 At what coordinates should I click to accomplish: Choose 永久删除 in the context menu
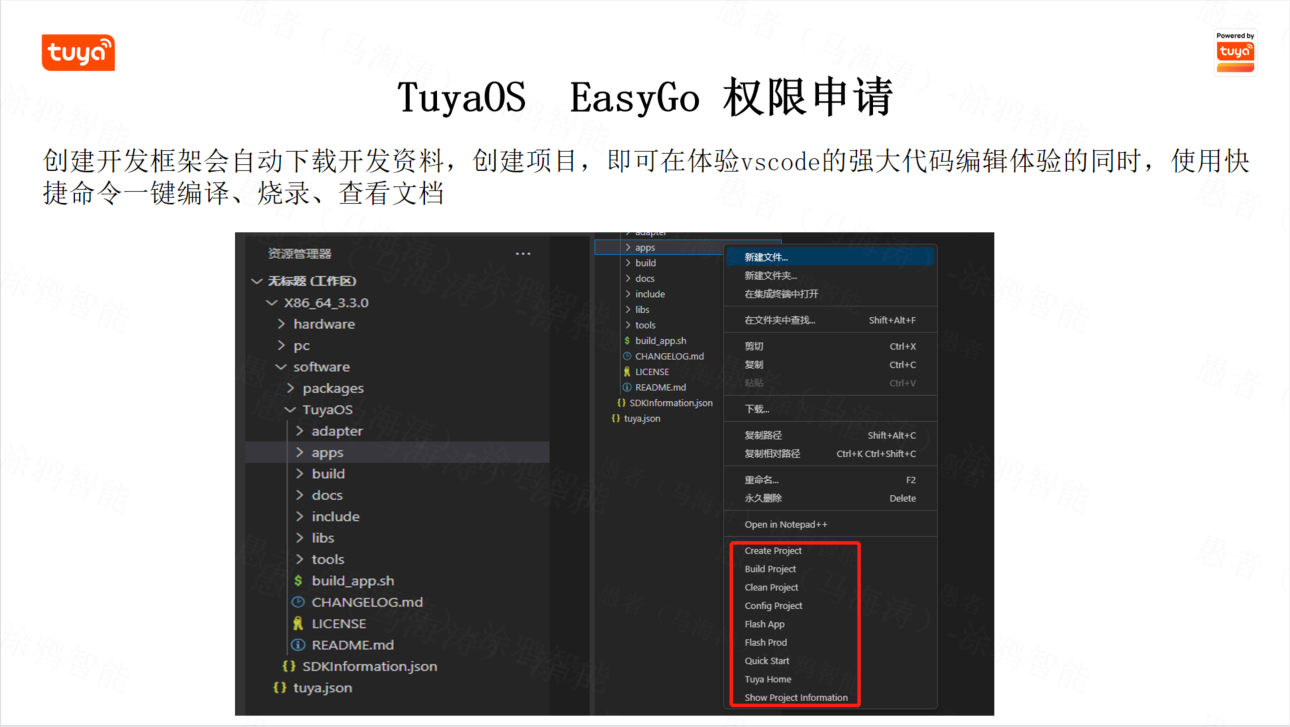830,498
